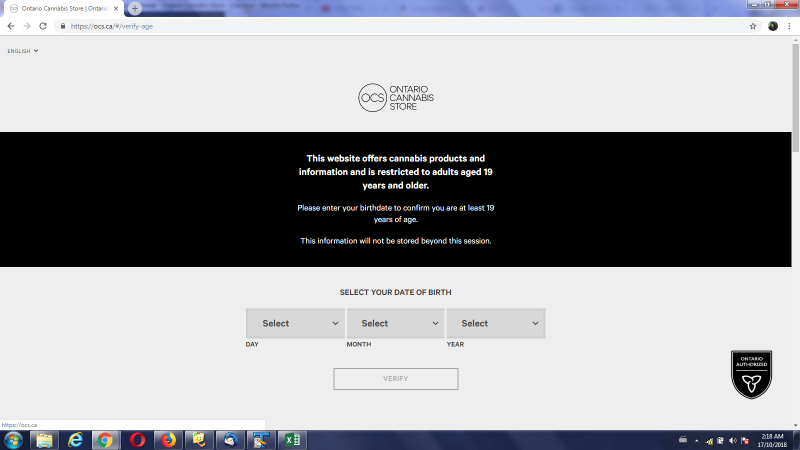Click the browser back arrow

coord(11,26)
